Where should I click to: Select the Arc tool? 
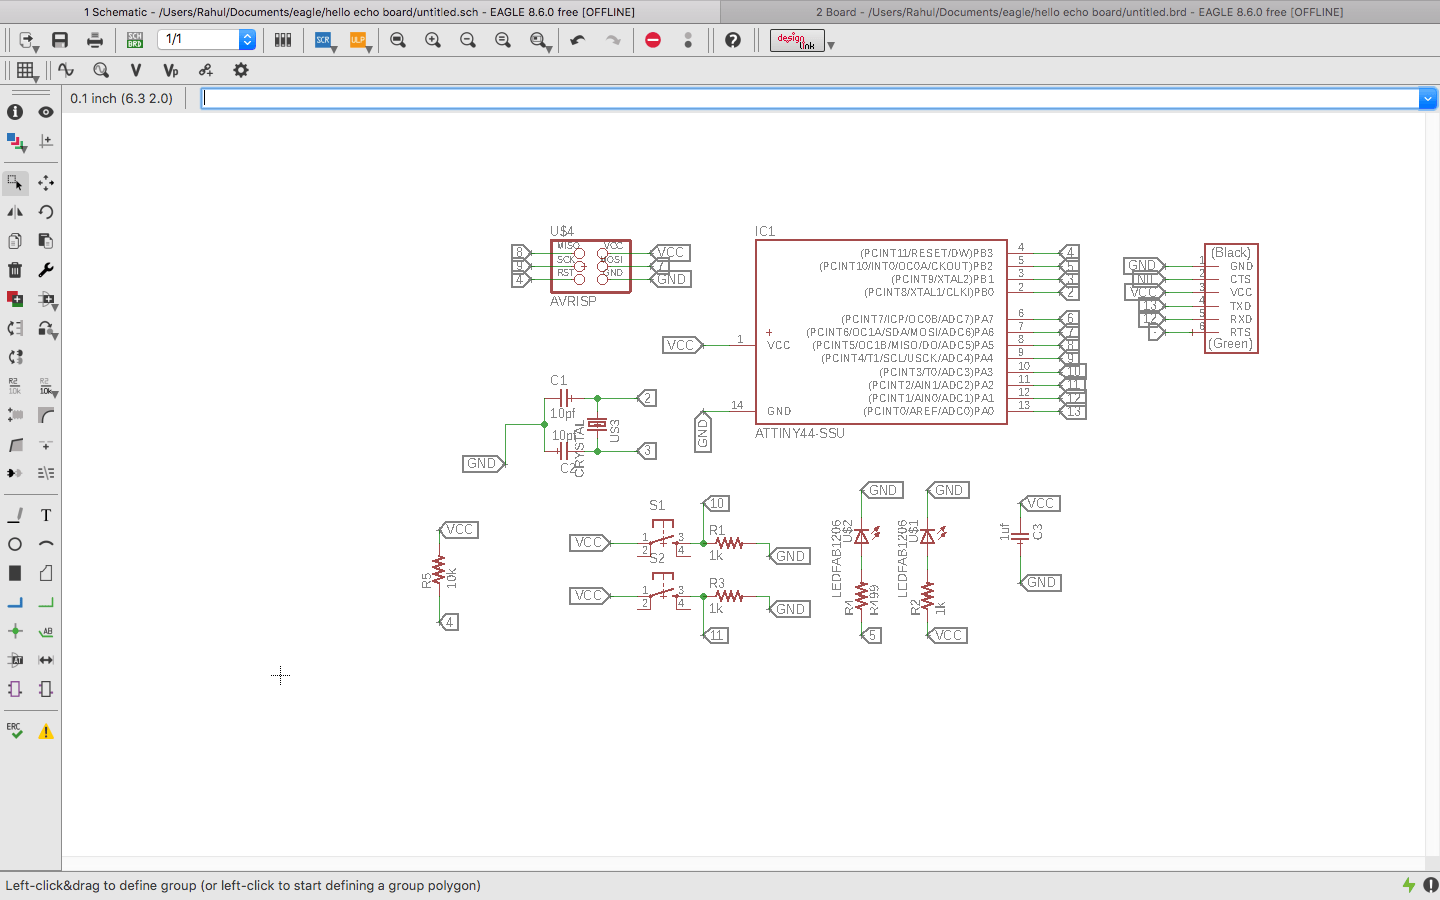(x=46, y=544)
